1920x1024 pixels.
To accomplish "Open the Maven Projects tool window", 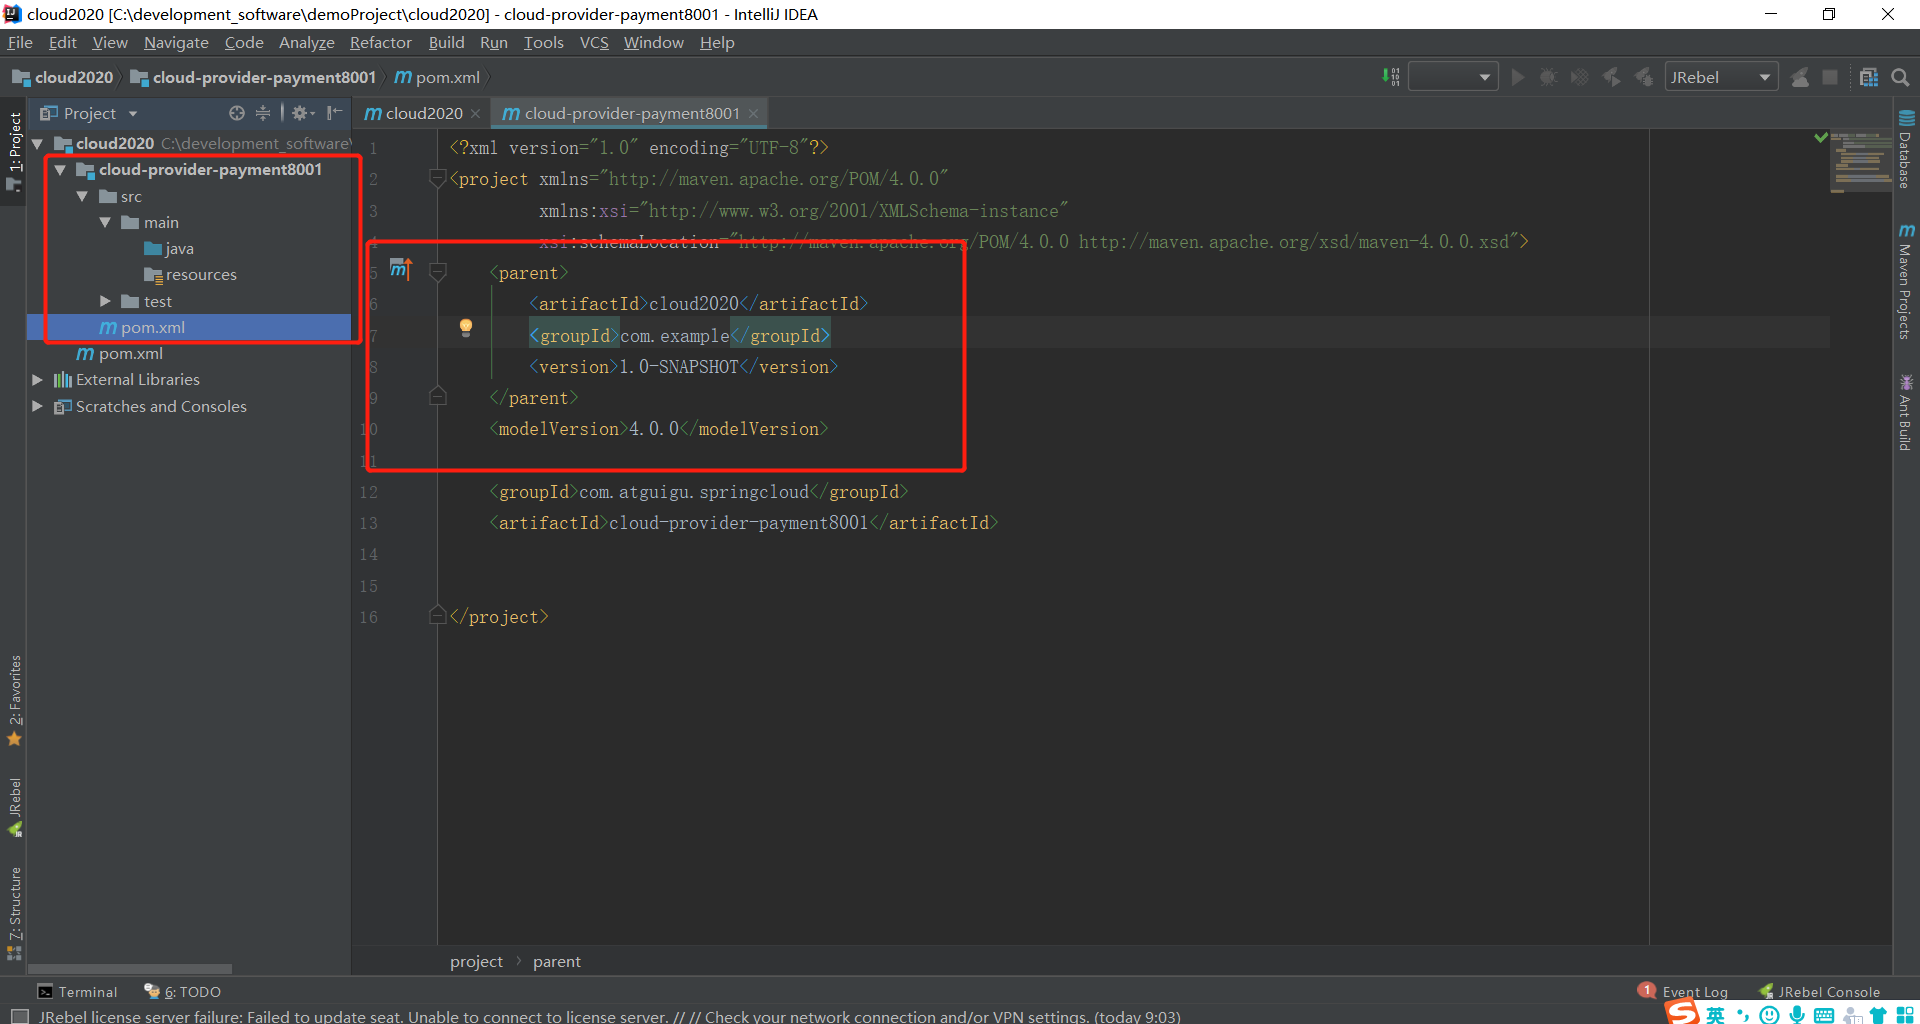I will pyautogui.click(x=1906, y=282).
